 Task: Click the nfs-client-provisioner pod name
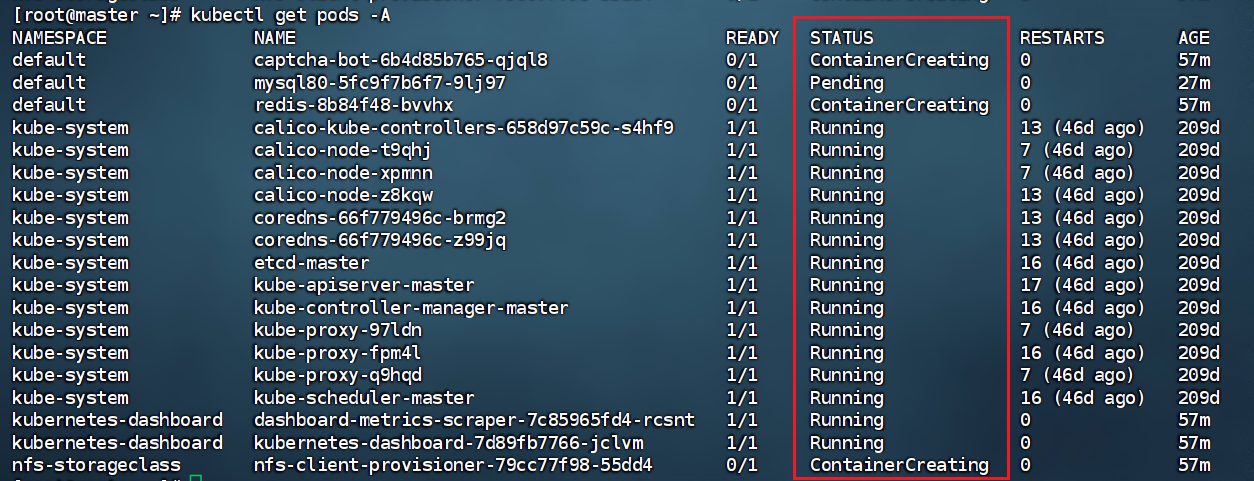pyautogui.click(x=453, y=465)
